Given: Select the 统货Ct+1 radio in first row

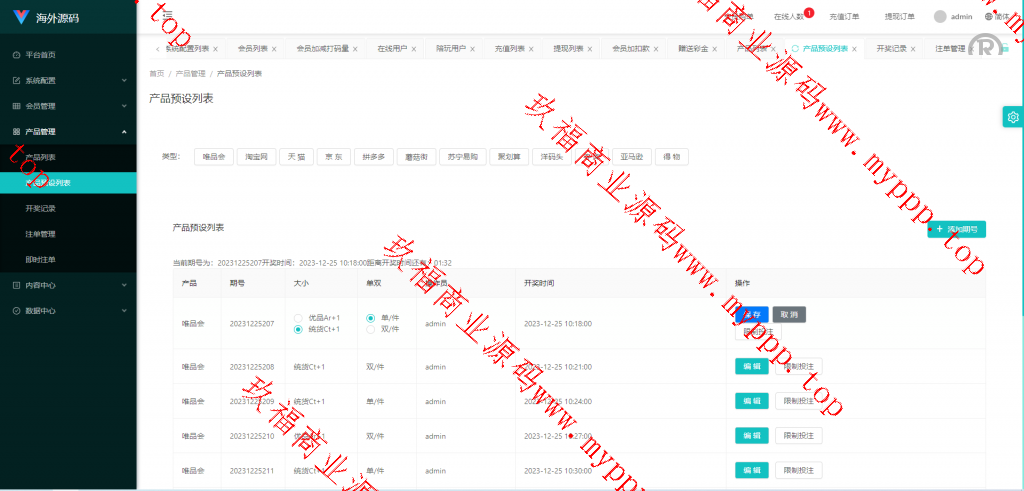Looking at the screenshot, I should click(x=298, y=328).
